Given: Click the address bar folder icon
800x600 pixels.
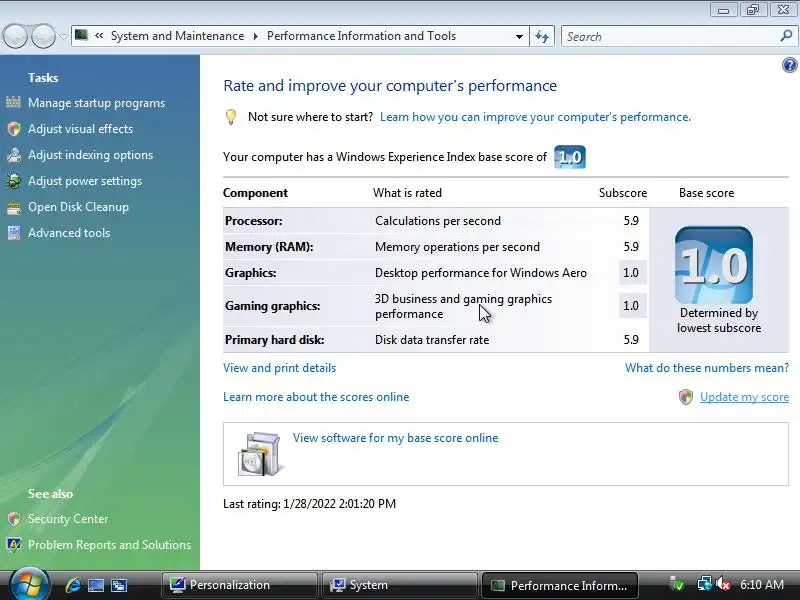Looking at the screenshot, I should [x=81, y=35].
